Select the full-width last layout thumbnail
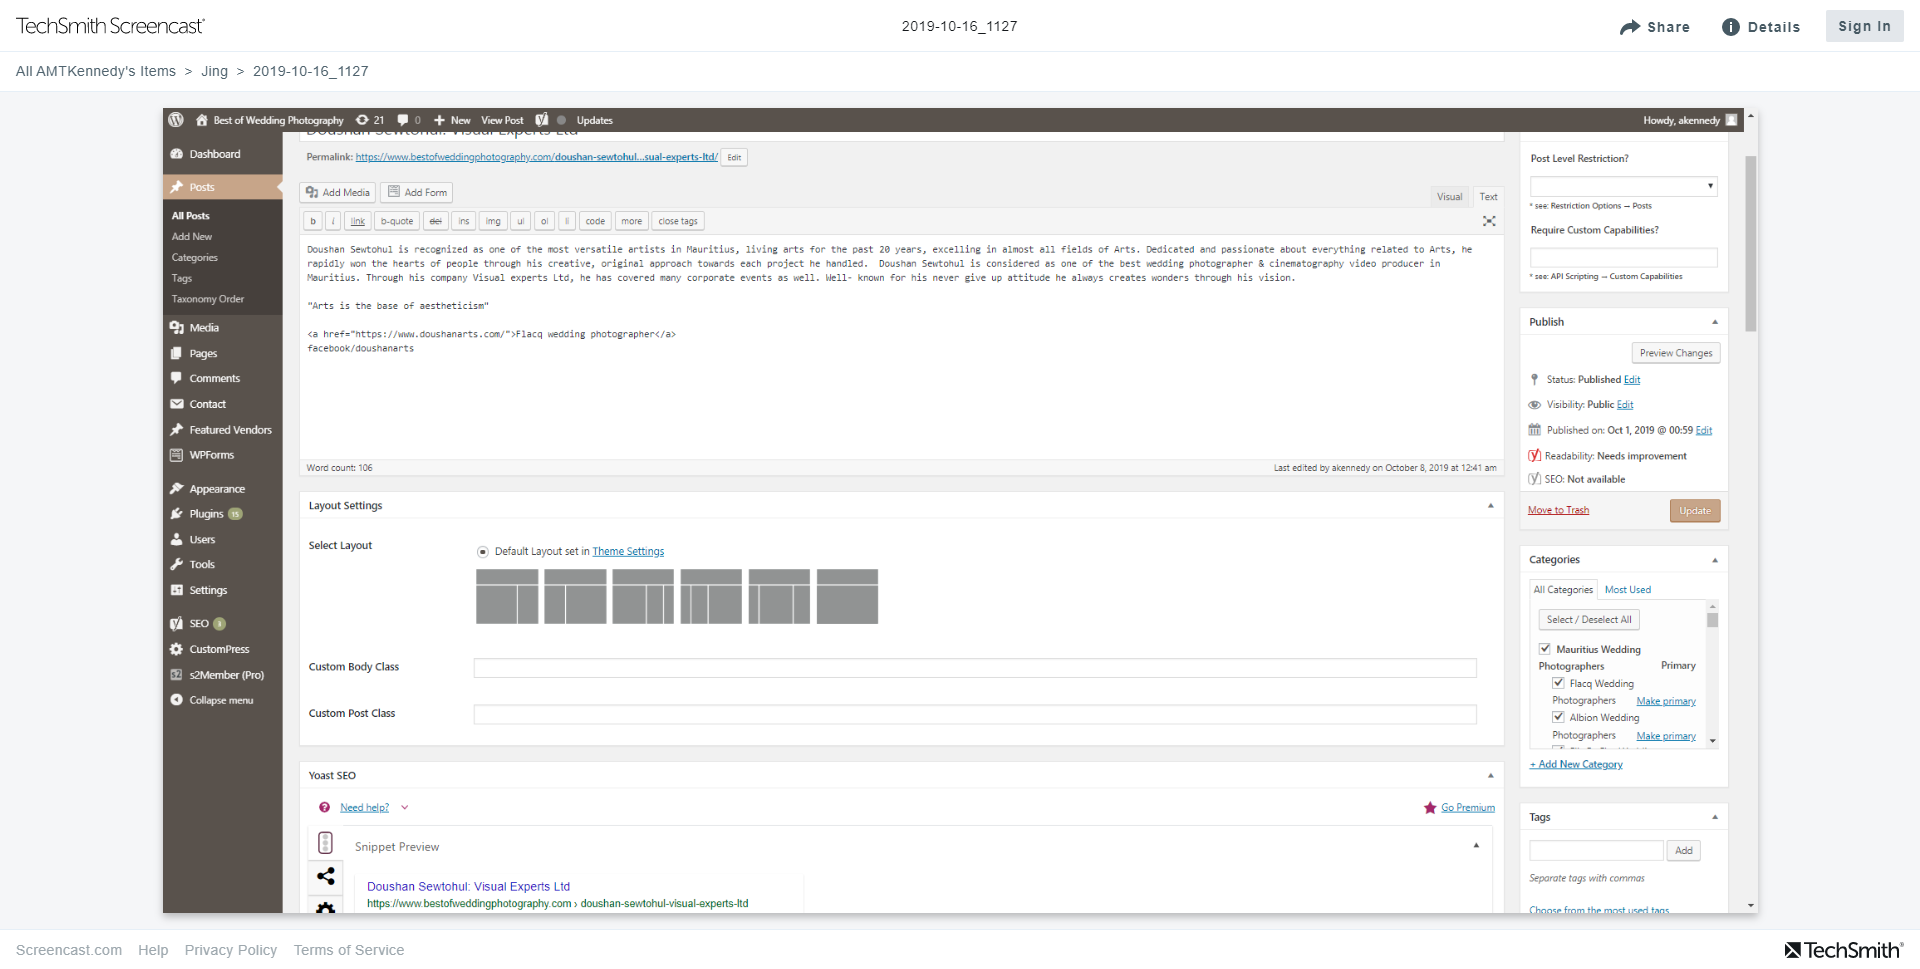Image resolution: width=1920 pixels, height=969 pixels. 847,597
